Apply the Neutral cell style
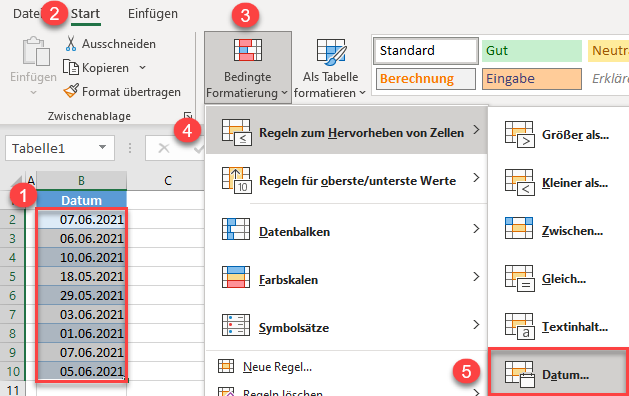Screen dimensions: 629x396 tap(608, 51)
